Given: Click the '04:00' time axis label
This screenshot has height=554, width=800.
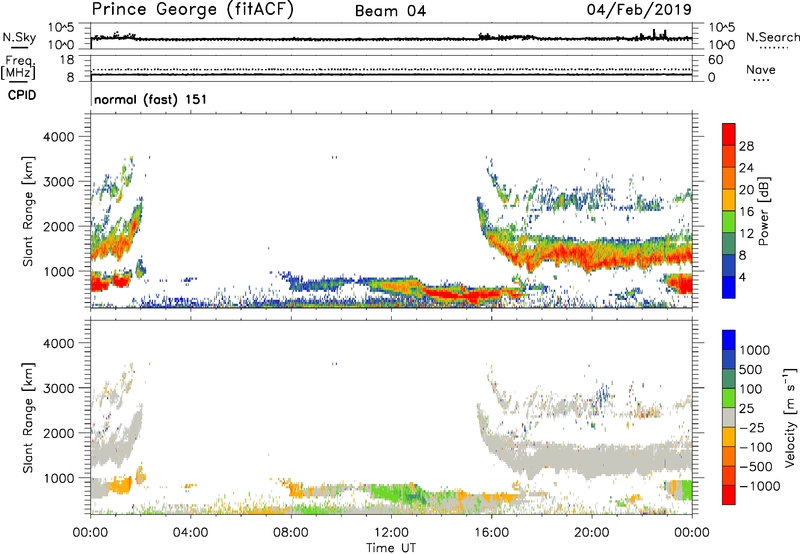Looking at the screenshot, I should tap(190, 533).
